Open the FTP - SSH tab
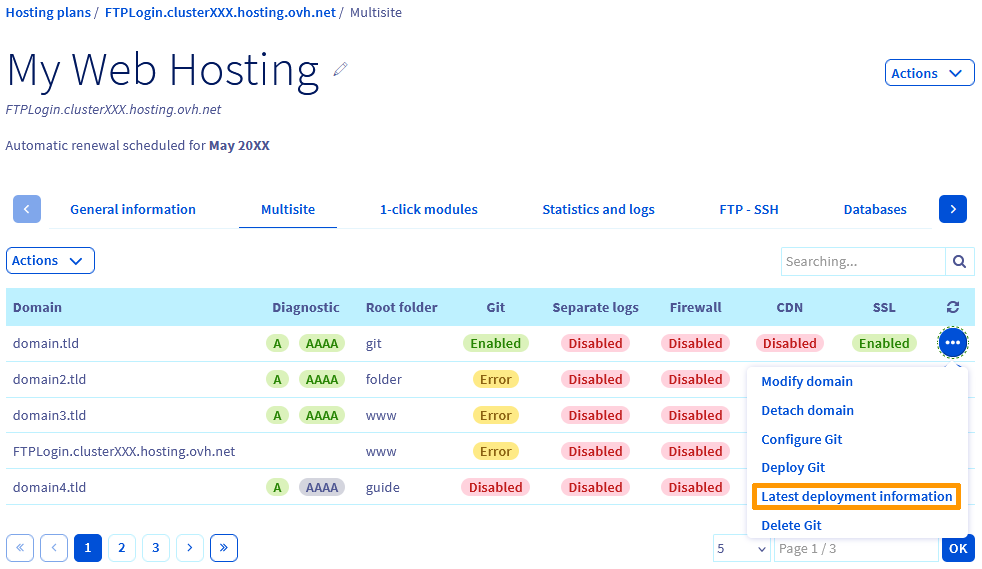Image resolution: width=982 pixels, height=569 pixels. pyautogui.click(x=748, y=210)
